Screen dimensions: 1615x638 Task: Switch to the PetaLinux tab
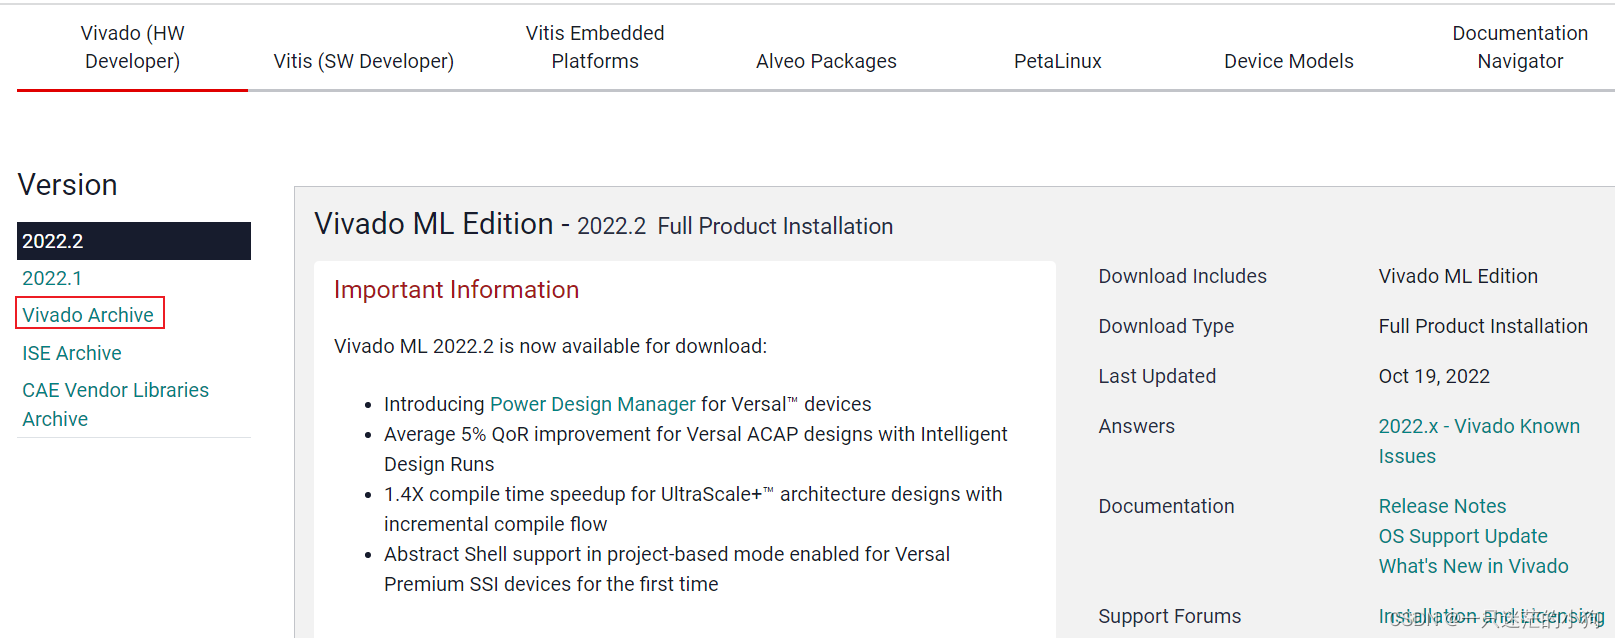point(1057,60)
